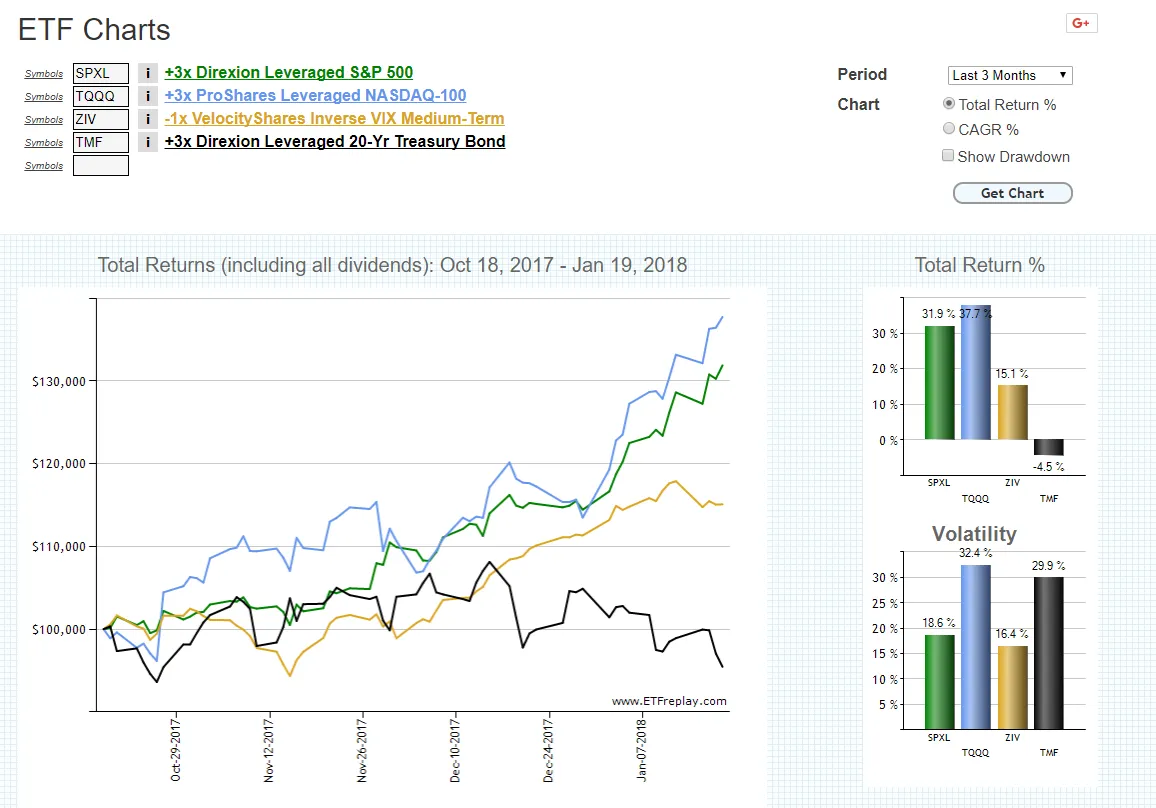Click the SPXL 18.6 % volatility bar

pyautogui.click(x=939, y=682)
